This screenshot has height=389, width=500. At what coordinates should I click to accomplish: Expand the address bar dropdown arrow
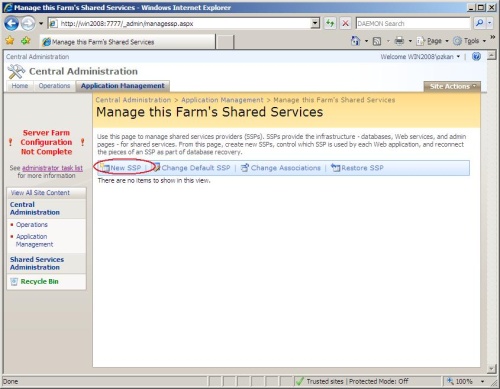[315, 23]
